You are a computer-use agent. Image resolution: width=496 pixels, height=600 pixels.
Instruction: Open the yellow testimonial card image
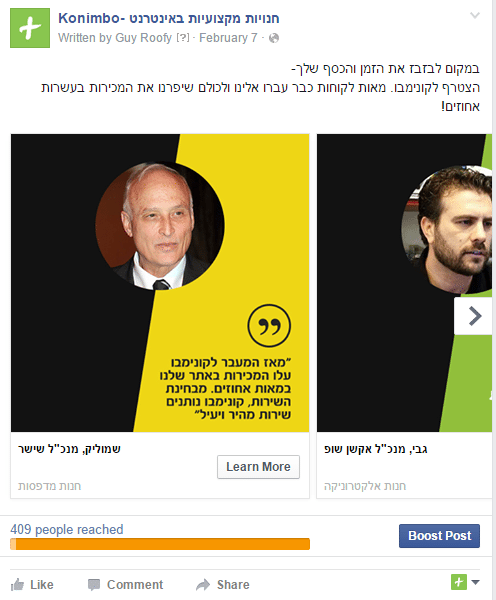160,283
